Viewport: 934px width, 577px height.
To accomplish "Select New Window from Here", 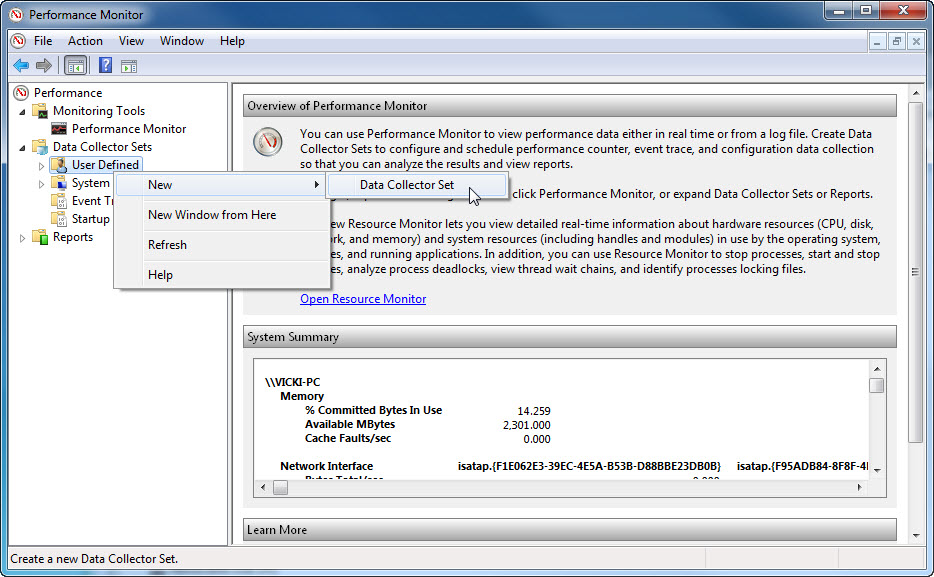I will (222, 215).
